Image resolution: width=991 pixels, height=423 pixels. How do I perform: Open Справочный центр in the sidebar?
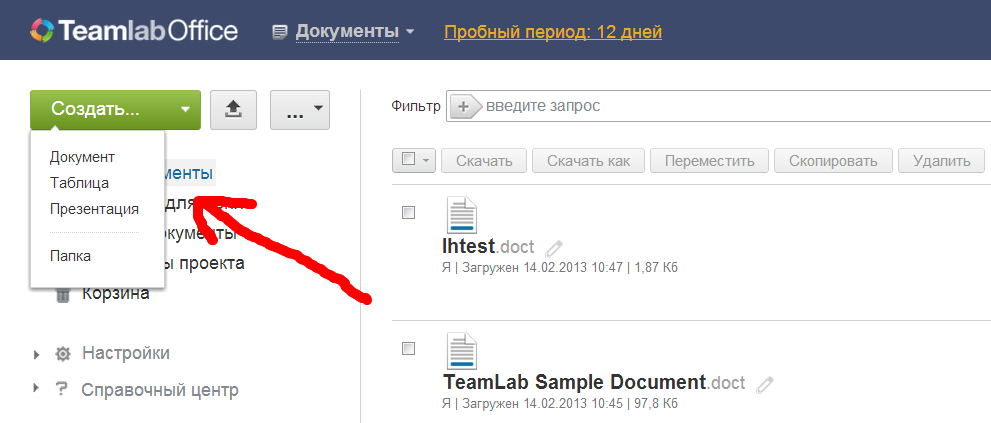(x=161, y=390)
